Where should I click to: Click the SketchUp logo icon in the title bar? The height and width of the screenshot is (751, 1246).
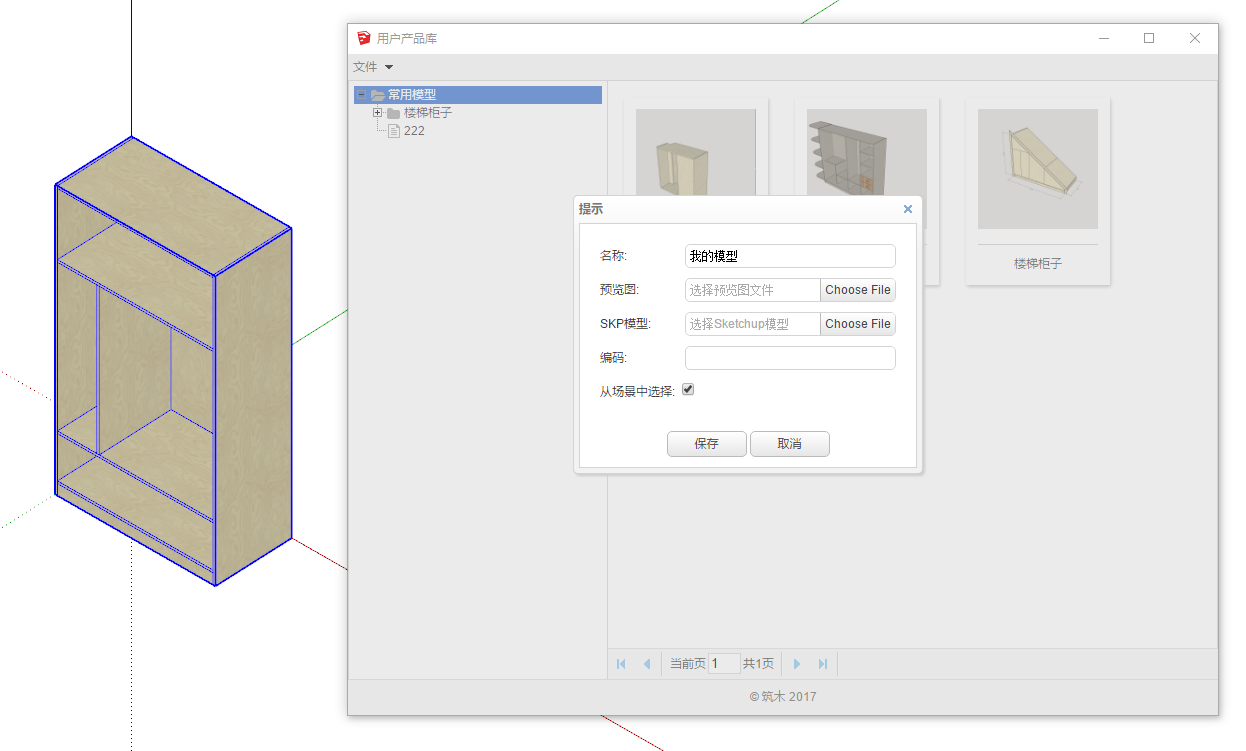[x=362, y=38]
